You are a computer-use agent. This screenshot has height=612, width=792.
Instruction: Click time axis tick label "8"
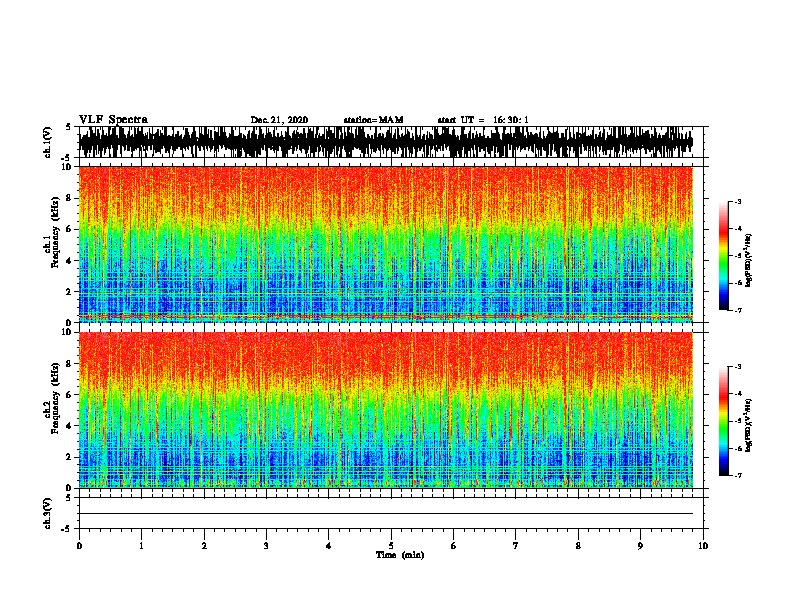578,546
